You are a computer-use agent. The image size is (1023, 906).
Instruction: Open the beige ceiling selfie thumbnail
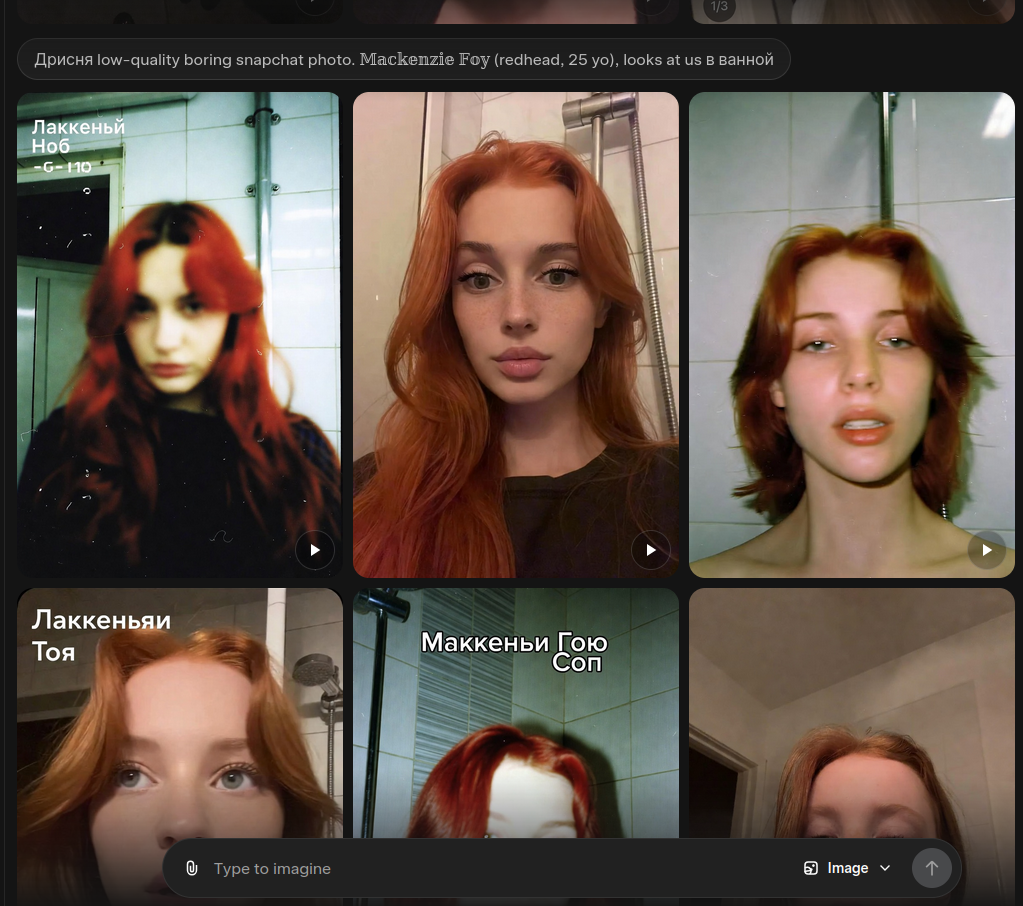851,713
